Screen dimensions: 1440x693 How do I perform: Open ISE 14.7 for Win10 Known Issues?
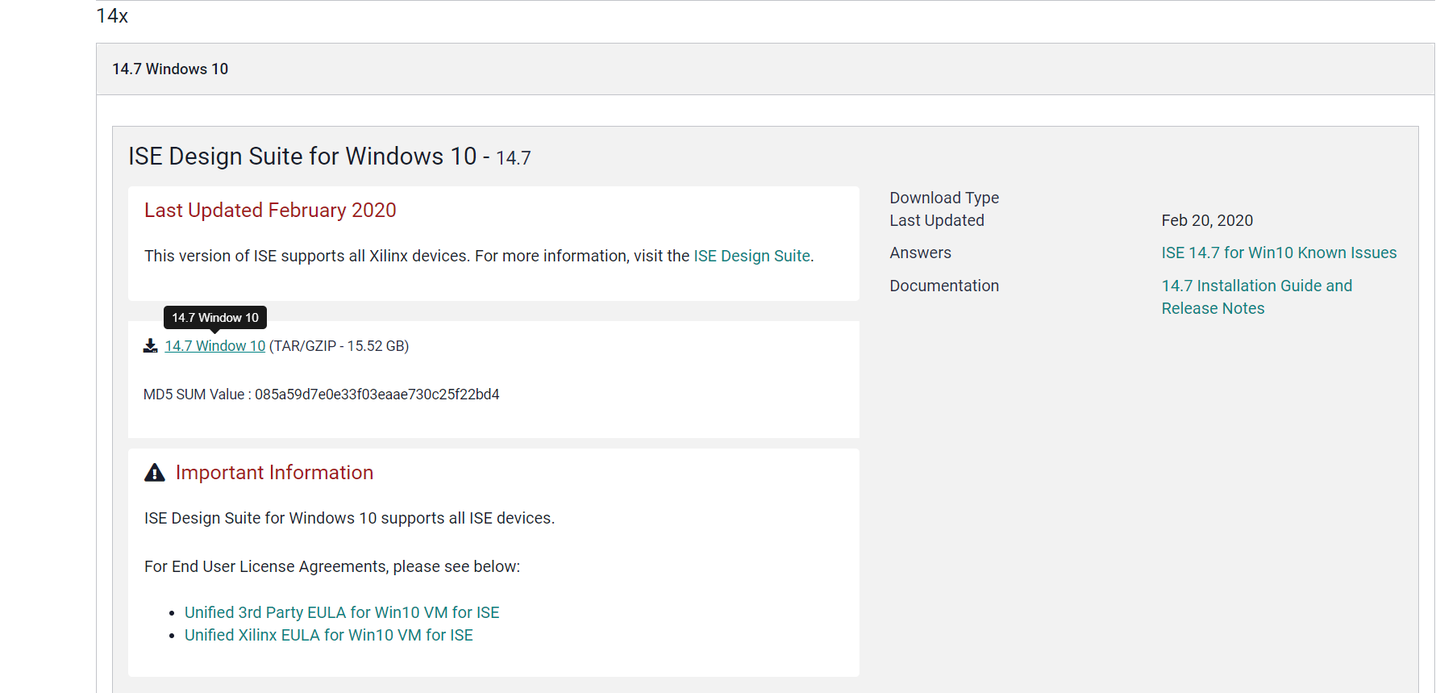(1279, 253)
